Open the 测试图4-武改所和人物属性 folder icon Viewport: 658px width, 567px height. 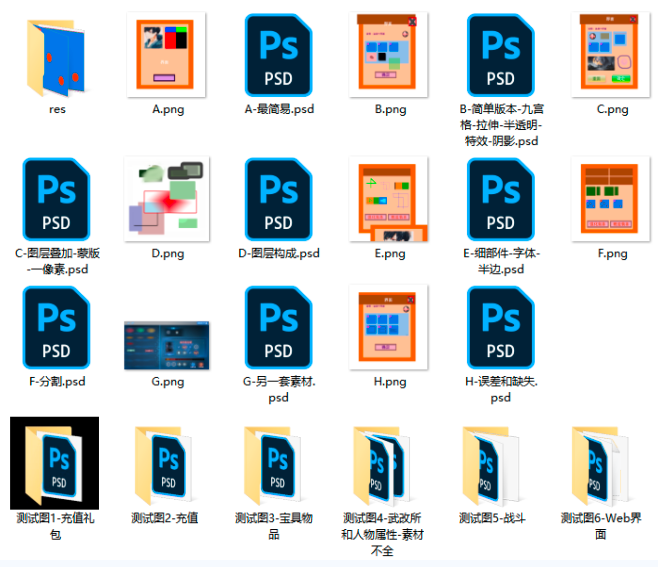(382, 465)
